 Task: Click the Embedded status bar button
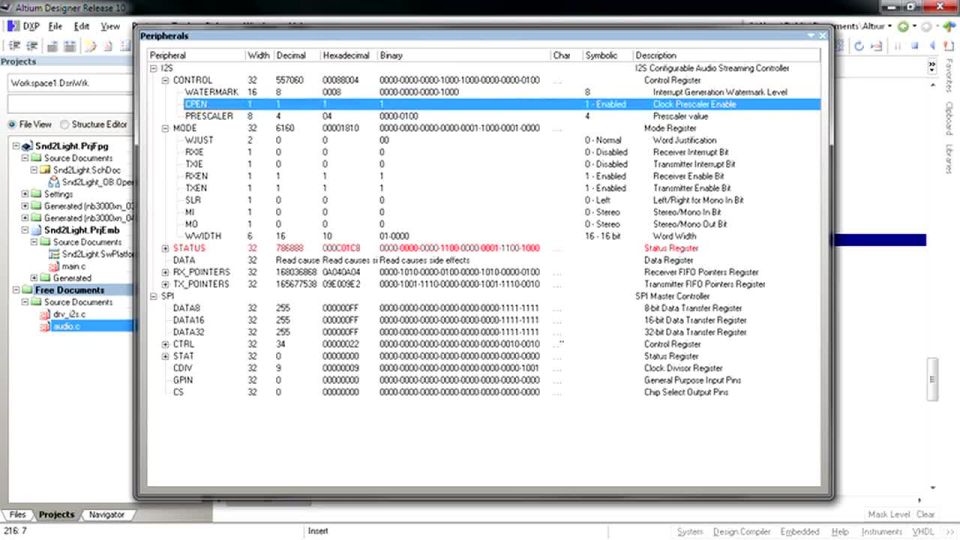click(800, 531)
